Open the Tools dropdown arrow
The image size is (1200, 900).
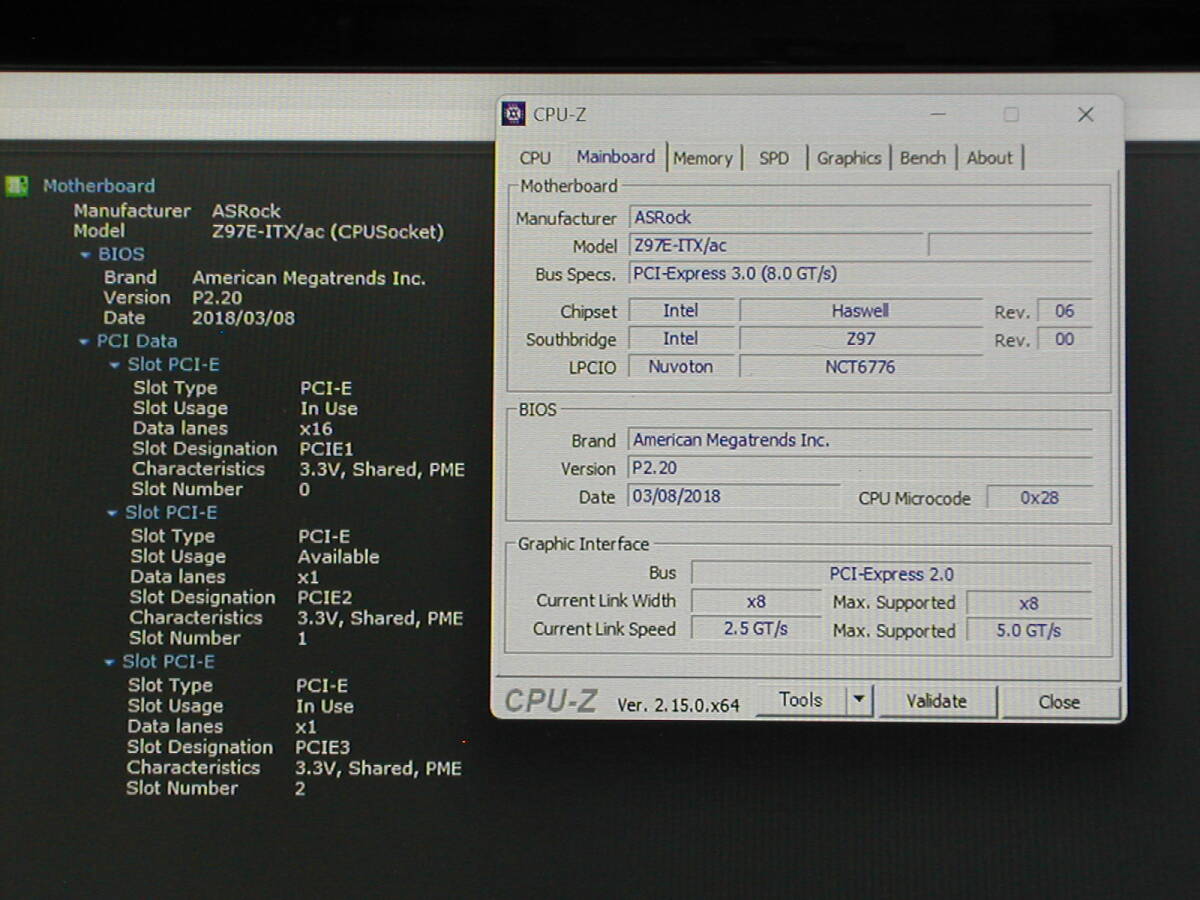(x=859, y=700)
